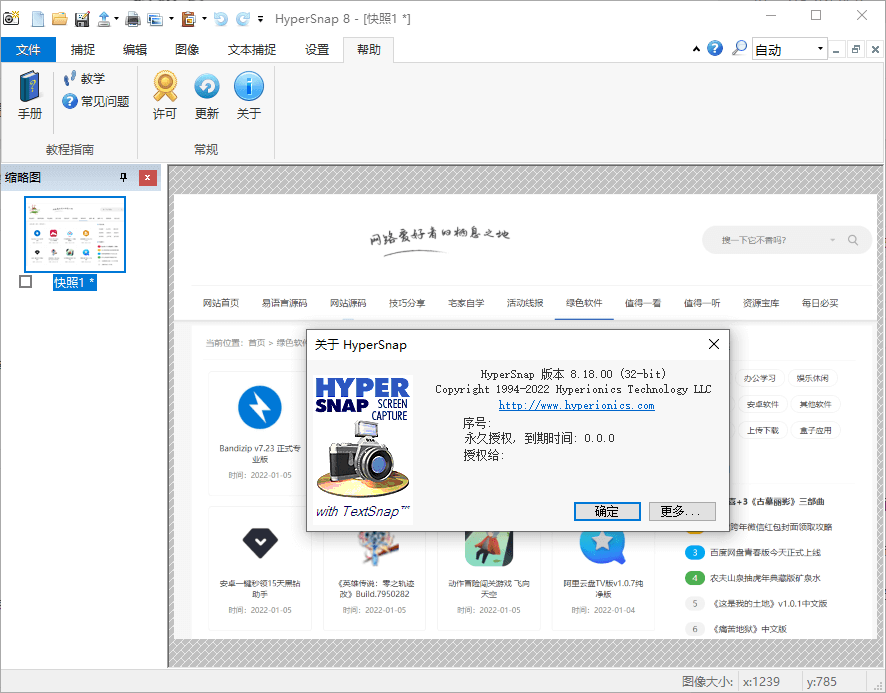Image resolution: width=886 pixels, height=693 pixels.
Task: Create a new blank image
Action: [x=37, y=19]
